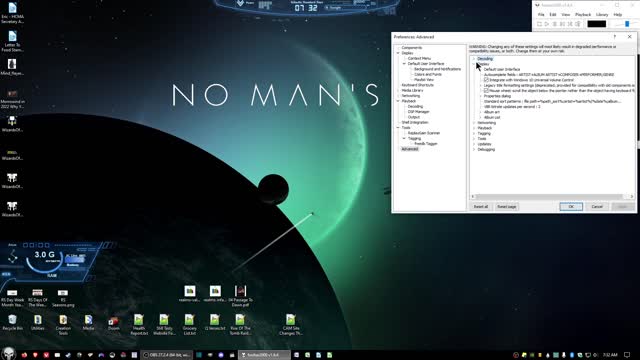Select the Media folder desktop icon
The width and height of the screenshot is (640, 360).
[88, 322]
